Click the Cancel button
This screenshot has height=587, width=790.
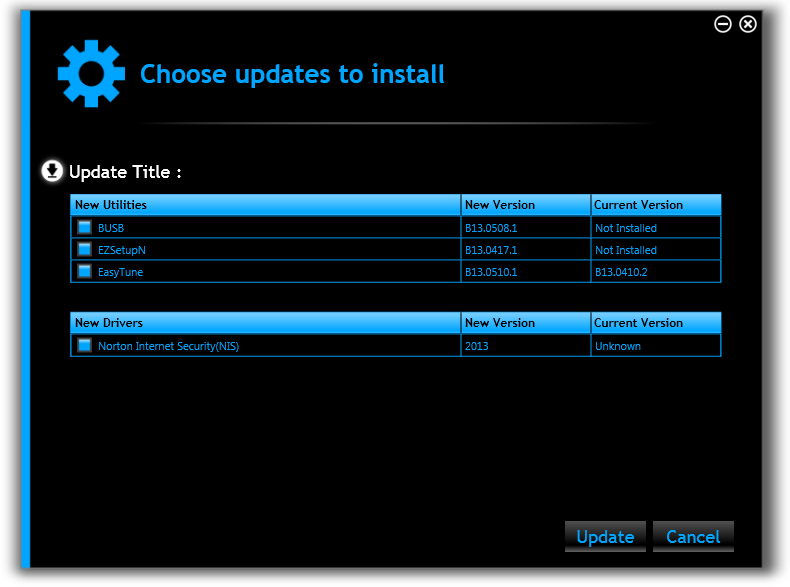tap(693, 537)
